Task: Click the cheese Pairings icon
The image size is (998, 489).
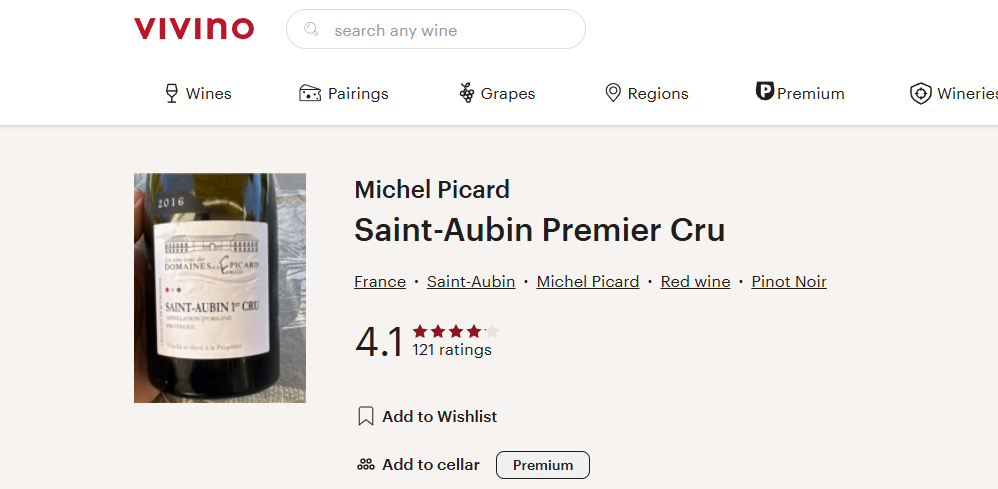Action: click(310, 94)
